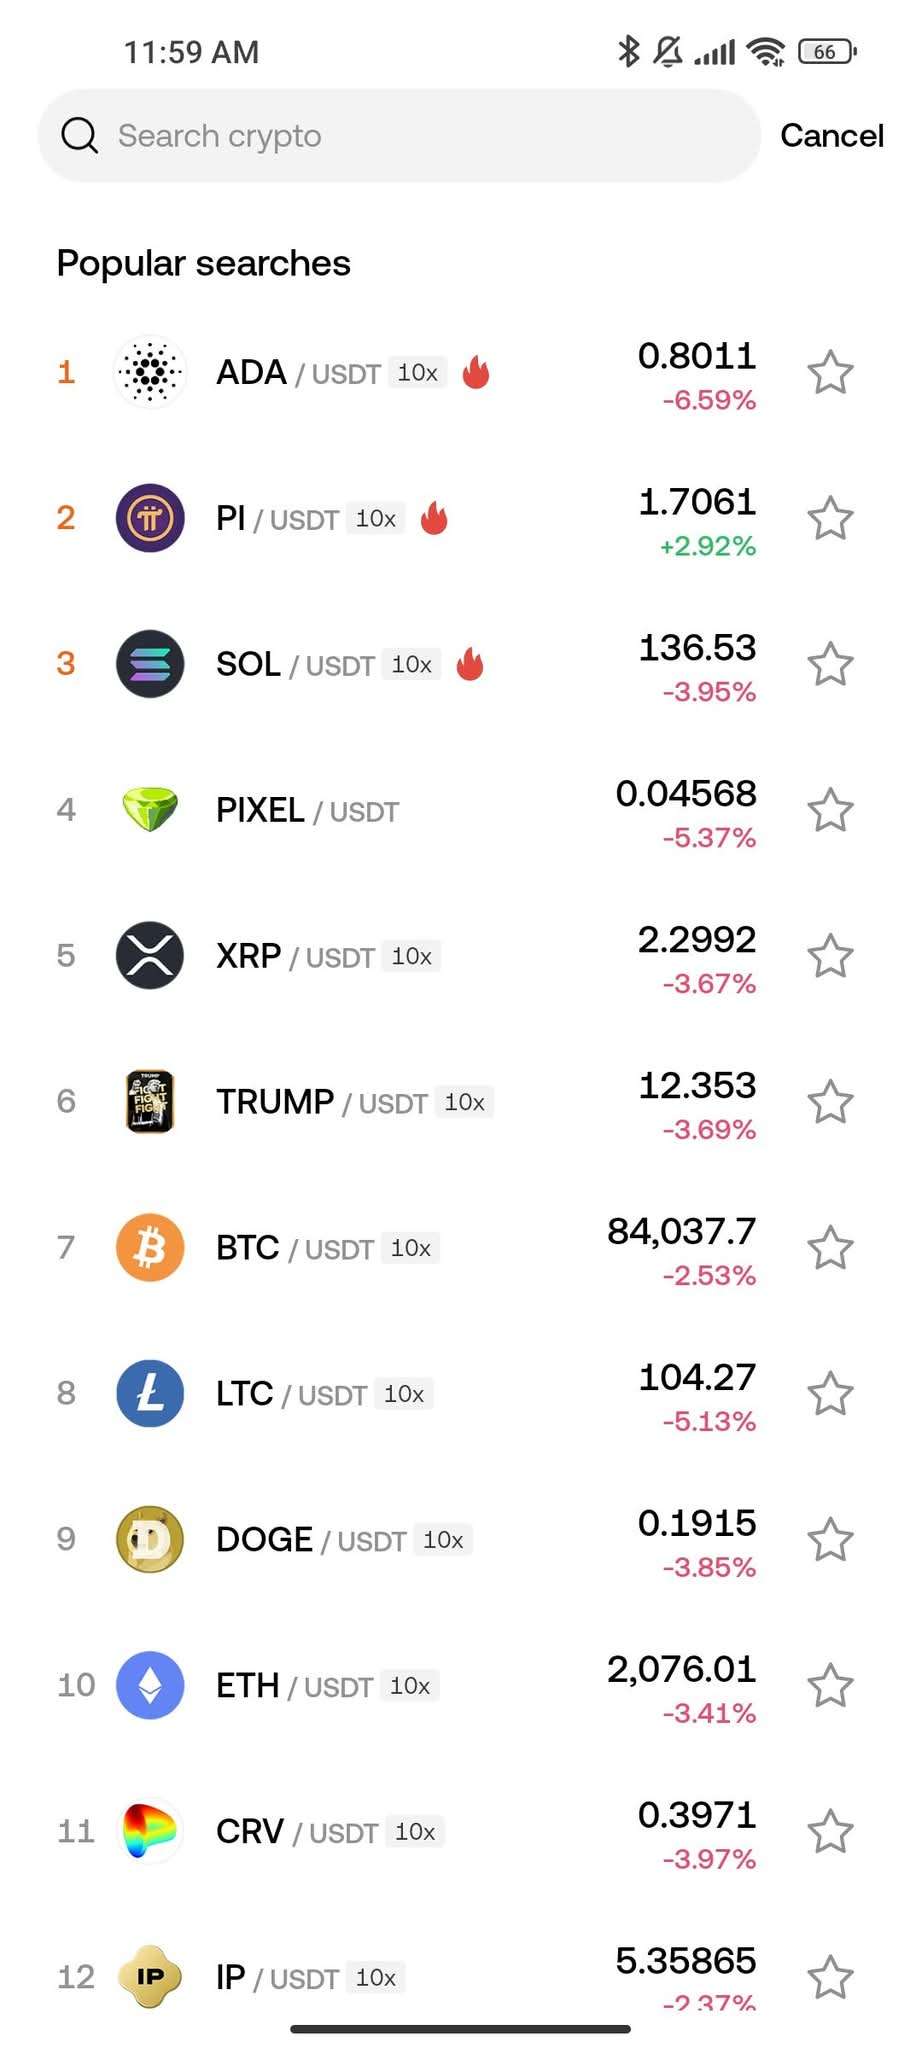The image size is (922, 2048).
Task: Tap the Ethereum coin logo
Action: click(150, 1685)
